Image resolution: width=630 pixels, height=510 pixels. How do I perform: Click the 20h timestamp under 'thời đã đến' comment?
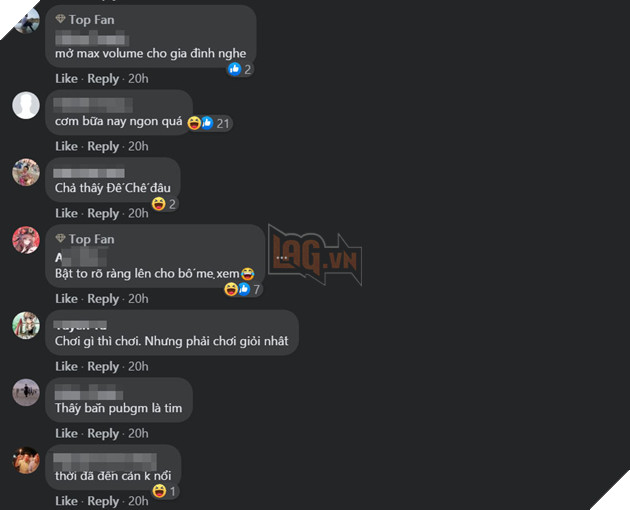point(138,501)
